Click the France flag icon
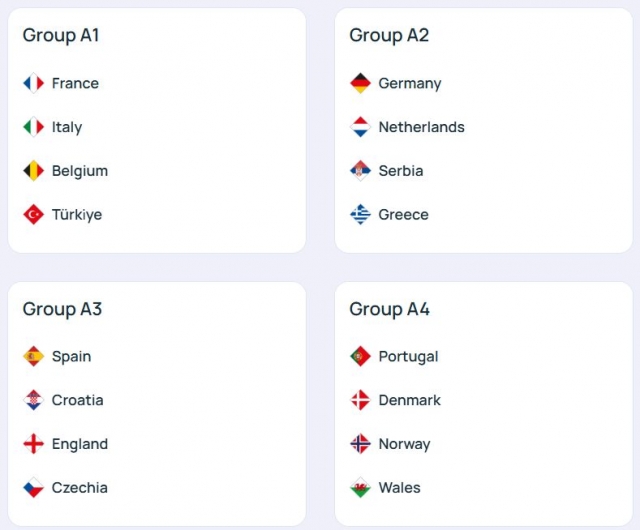 tap(34, 83)
